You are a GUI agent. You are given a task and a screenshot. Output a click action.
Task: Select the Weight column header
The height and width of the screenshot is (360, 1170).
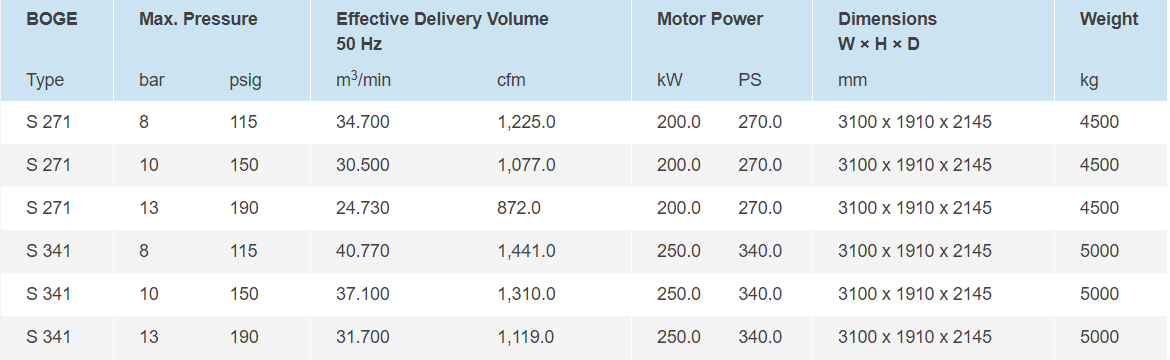point(1109,19)
